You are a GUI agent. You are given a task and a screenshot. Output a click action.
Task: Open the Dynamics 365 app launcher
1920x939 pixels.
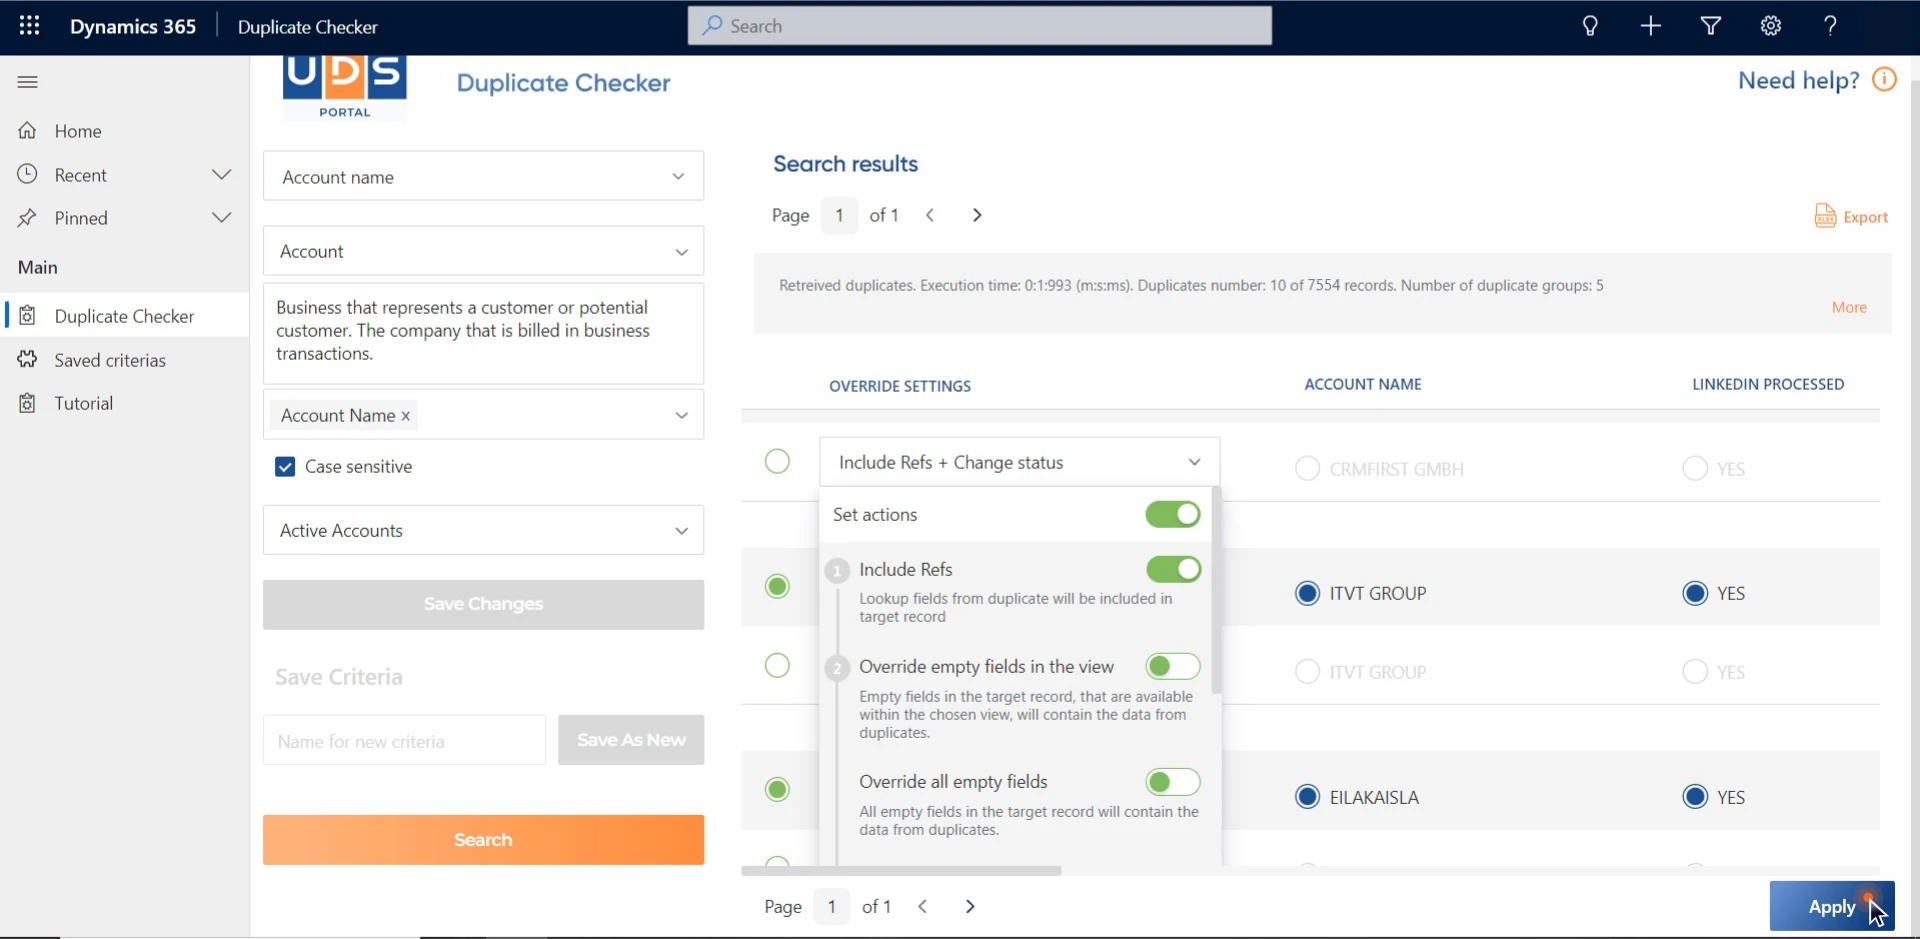[29, 26]
